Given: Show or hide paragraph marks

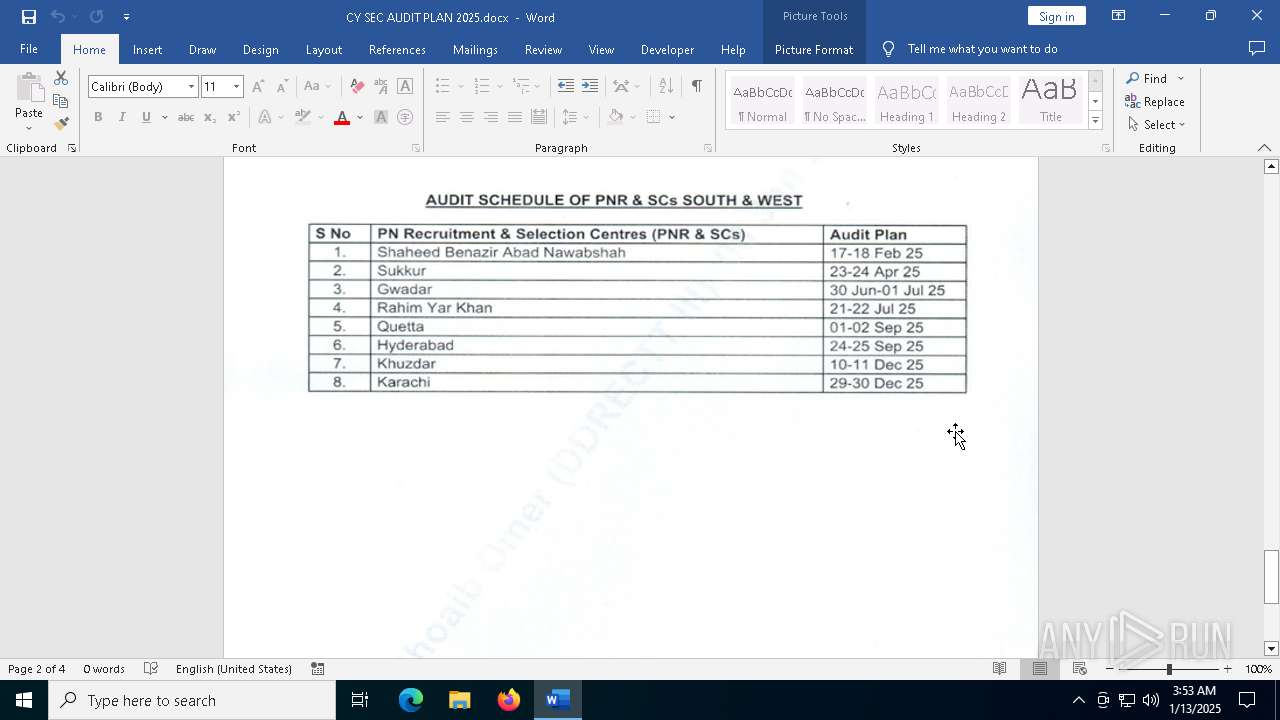Looking at the screenshot, I should coord(697,87).
